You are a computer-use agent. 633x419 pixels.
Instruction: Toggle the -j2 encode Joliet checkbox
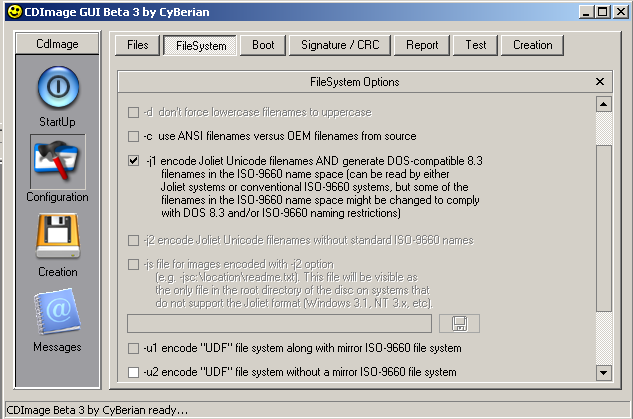pos(133,241)
